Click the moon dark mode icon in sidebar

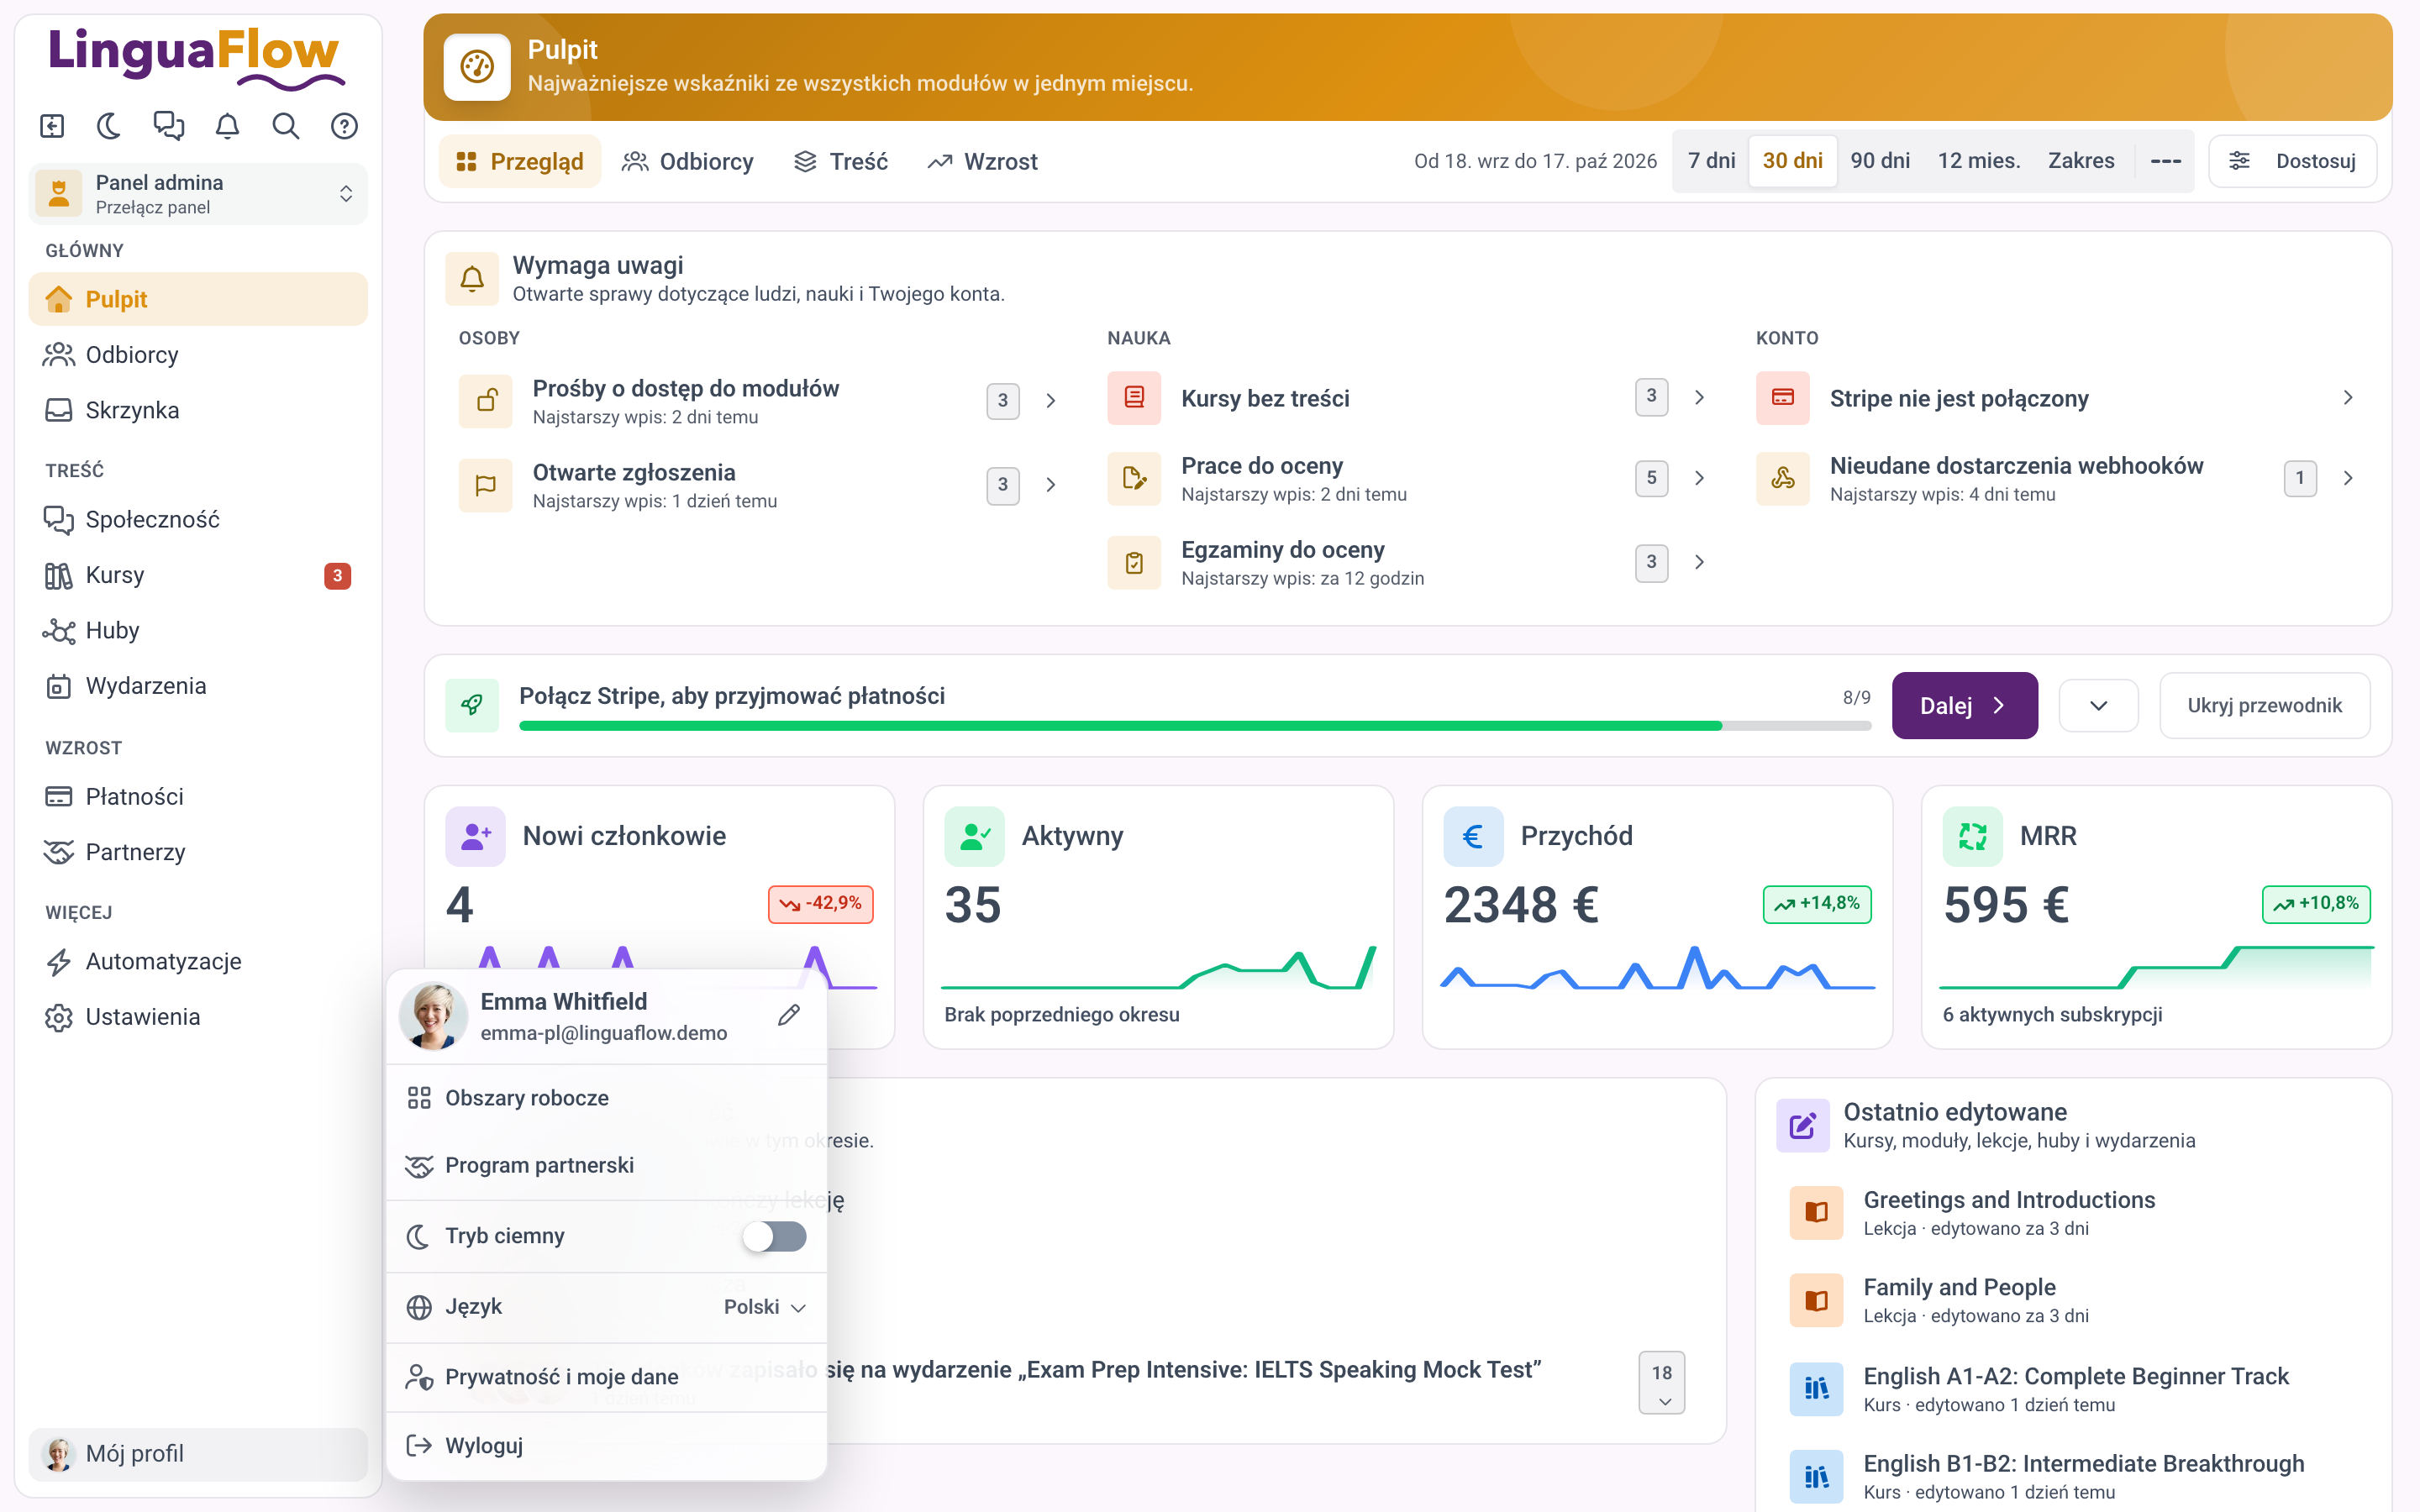click(x=109, y=126)
